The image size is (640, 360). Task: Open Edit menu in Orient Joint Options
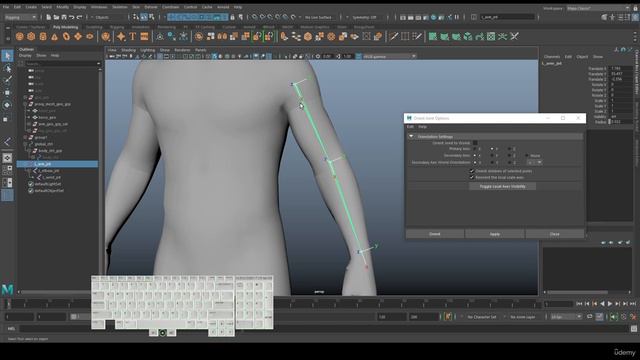pos(410,127)
